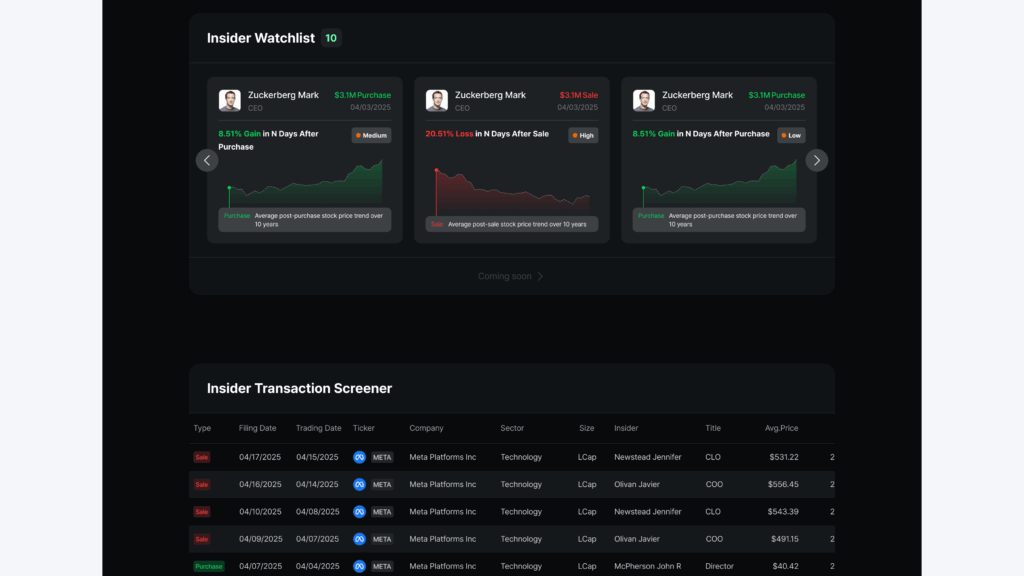Sort by the Insider column header
This screenshot has width=1024, height=576.
pyautogui.click(x=626, y=428)
